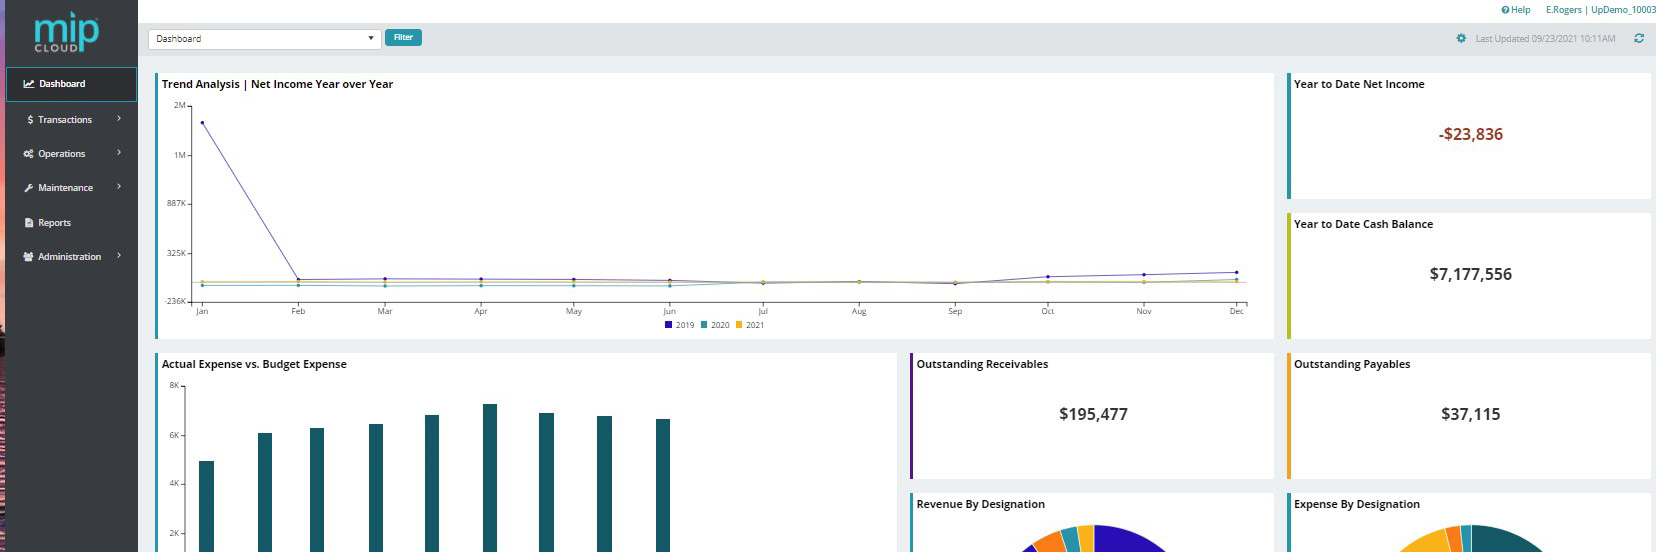Screen dimensions: 1656x552
Task: Open the Operations menu
Action: click(x=71, y=153)
